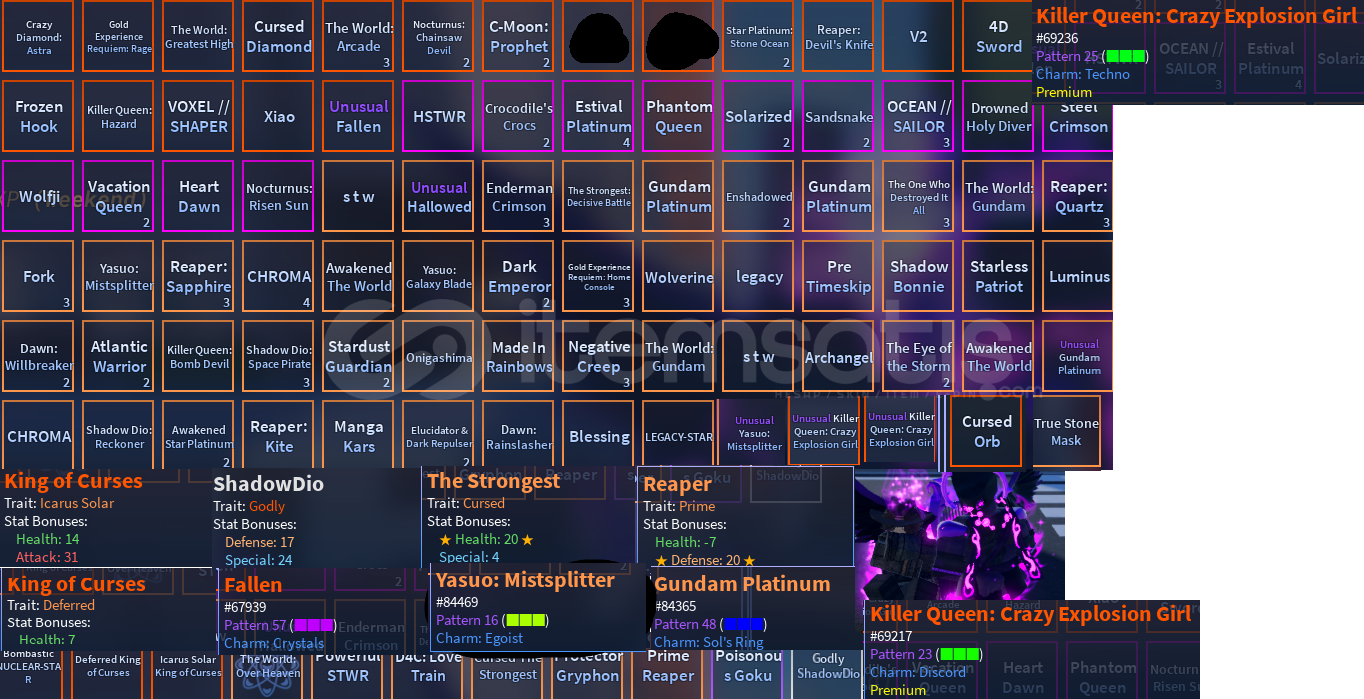The image size is (1364, 699).
Task: Select the Unusual Hallowed slot
Action: 439,196
